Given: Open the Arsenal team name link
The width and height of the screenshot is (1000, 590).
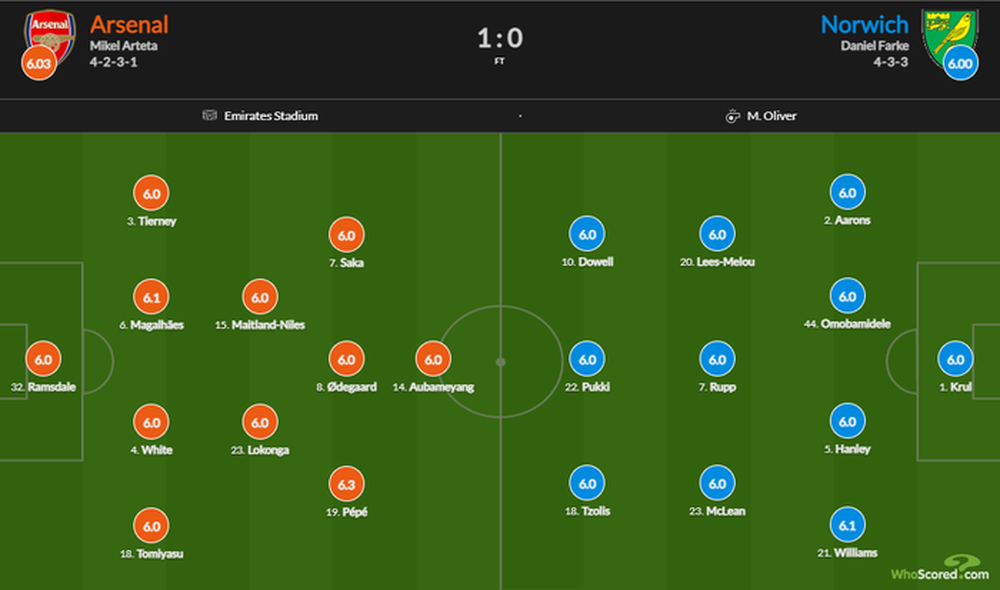Looking at the screenshot, I should point(129,24).
